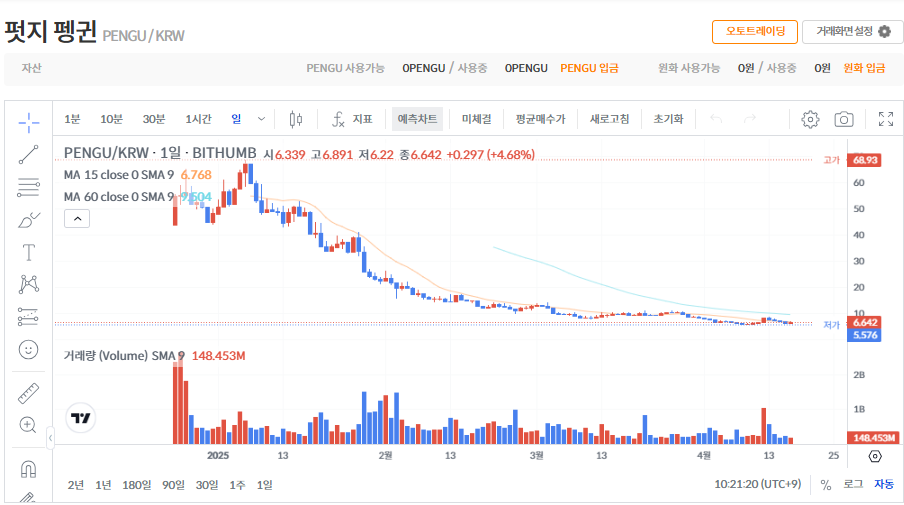Click the MA 60 close indicator legend
Viewport: 904px width, 505px height.
click(119, 197)
